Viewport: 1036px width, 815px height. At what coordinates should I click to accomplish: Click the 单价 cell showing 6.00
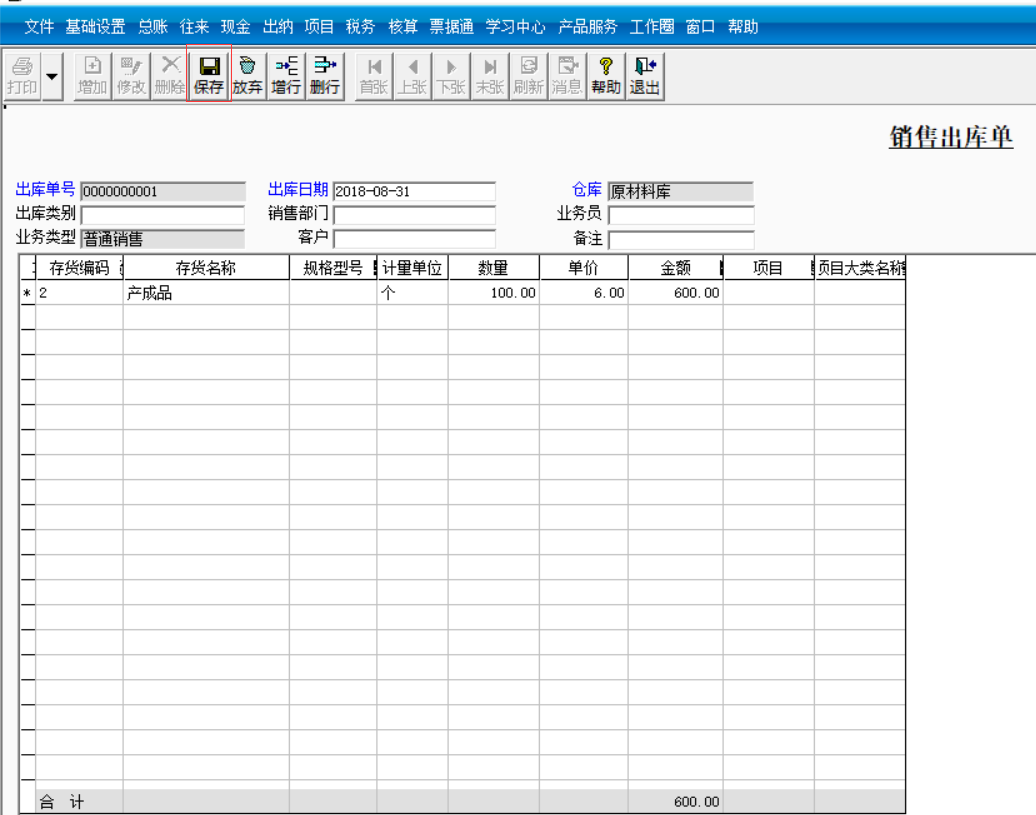[583, 293]
